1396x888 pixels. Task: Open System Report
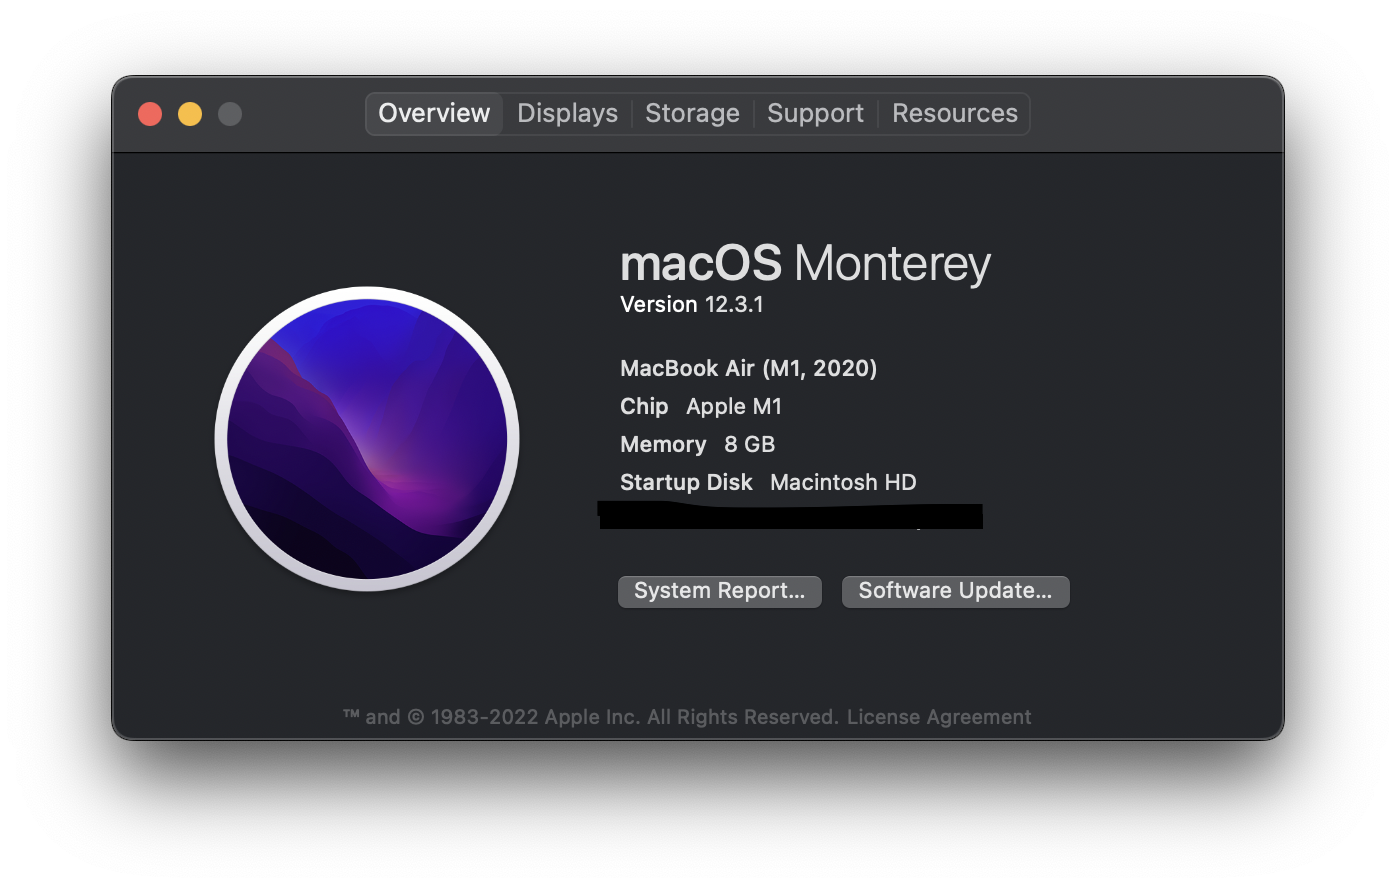click(719, 591)
